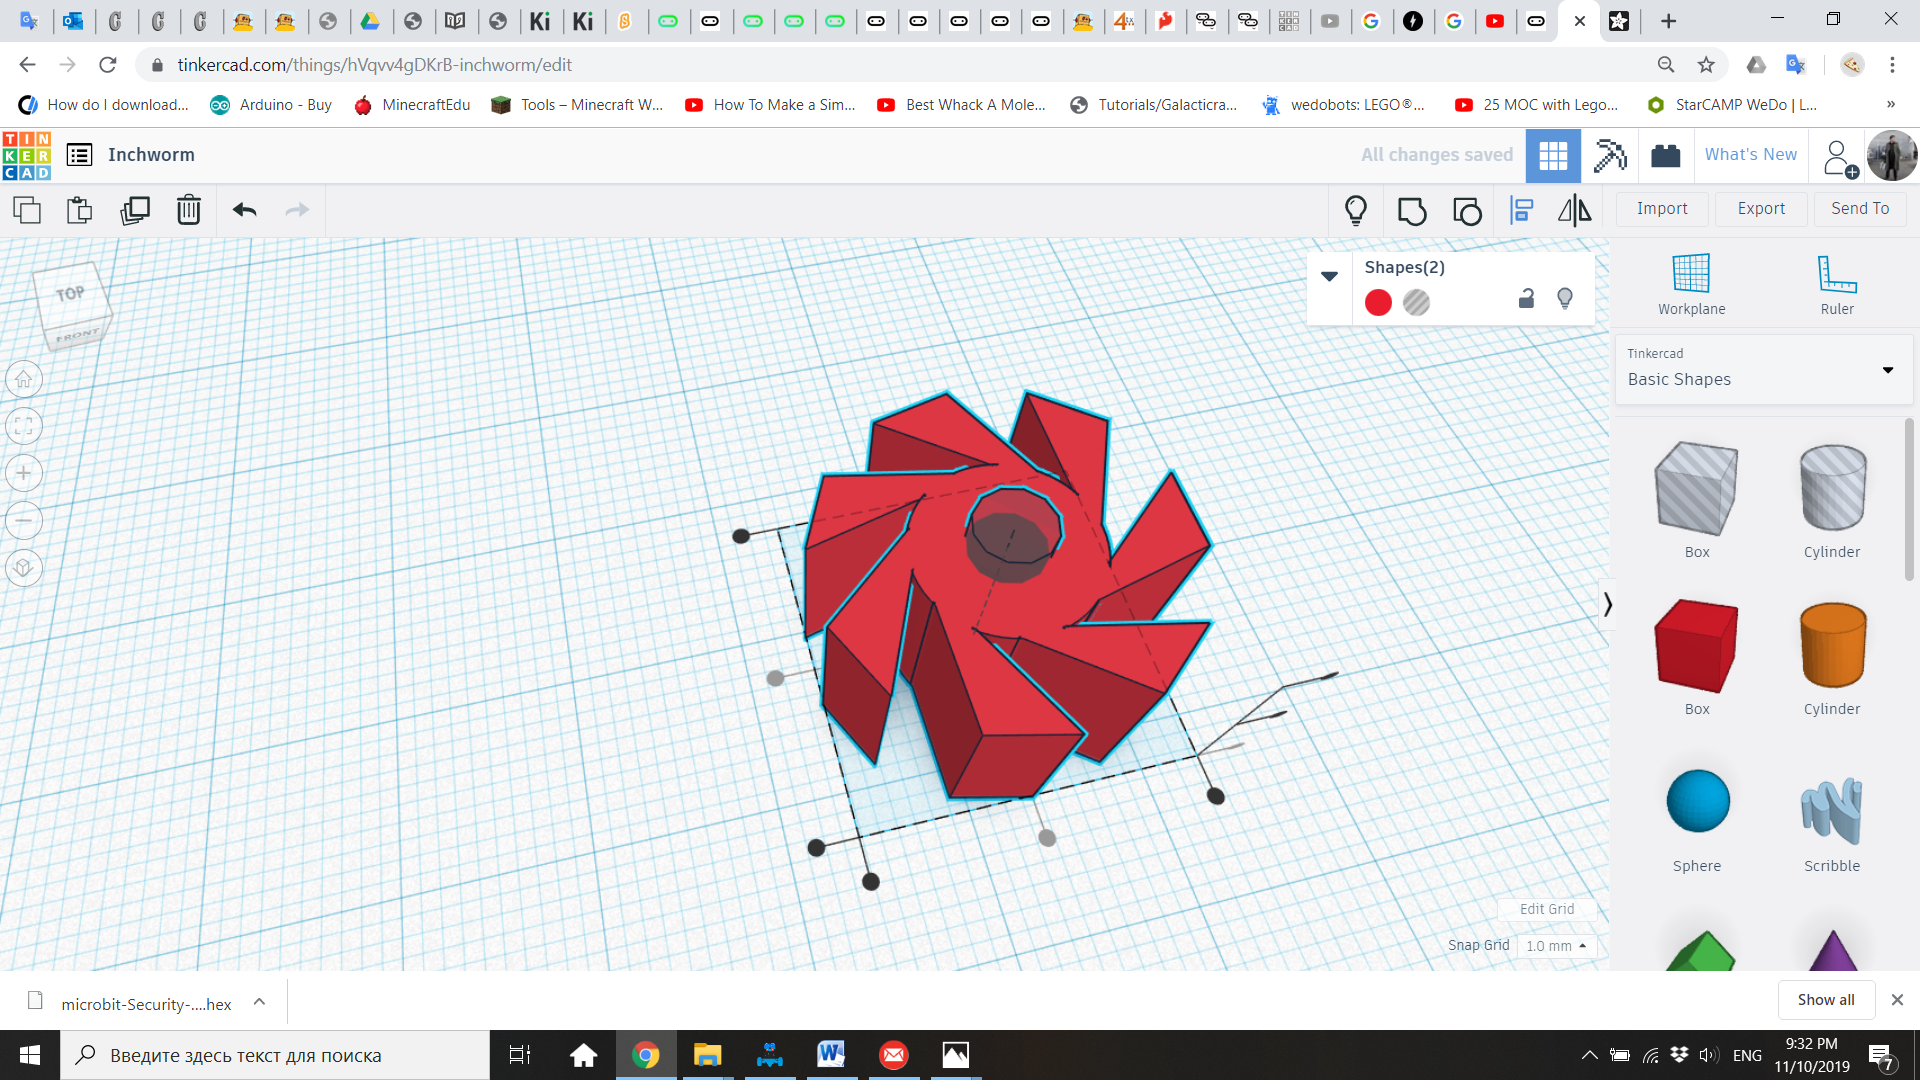Open the Bricks mode icon
This screenshot has width=1920, height=1080.
[1666, 155]
